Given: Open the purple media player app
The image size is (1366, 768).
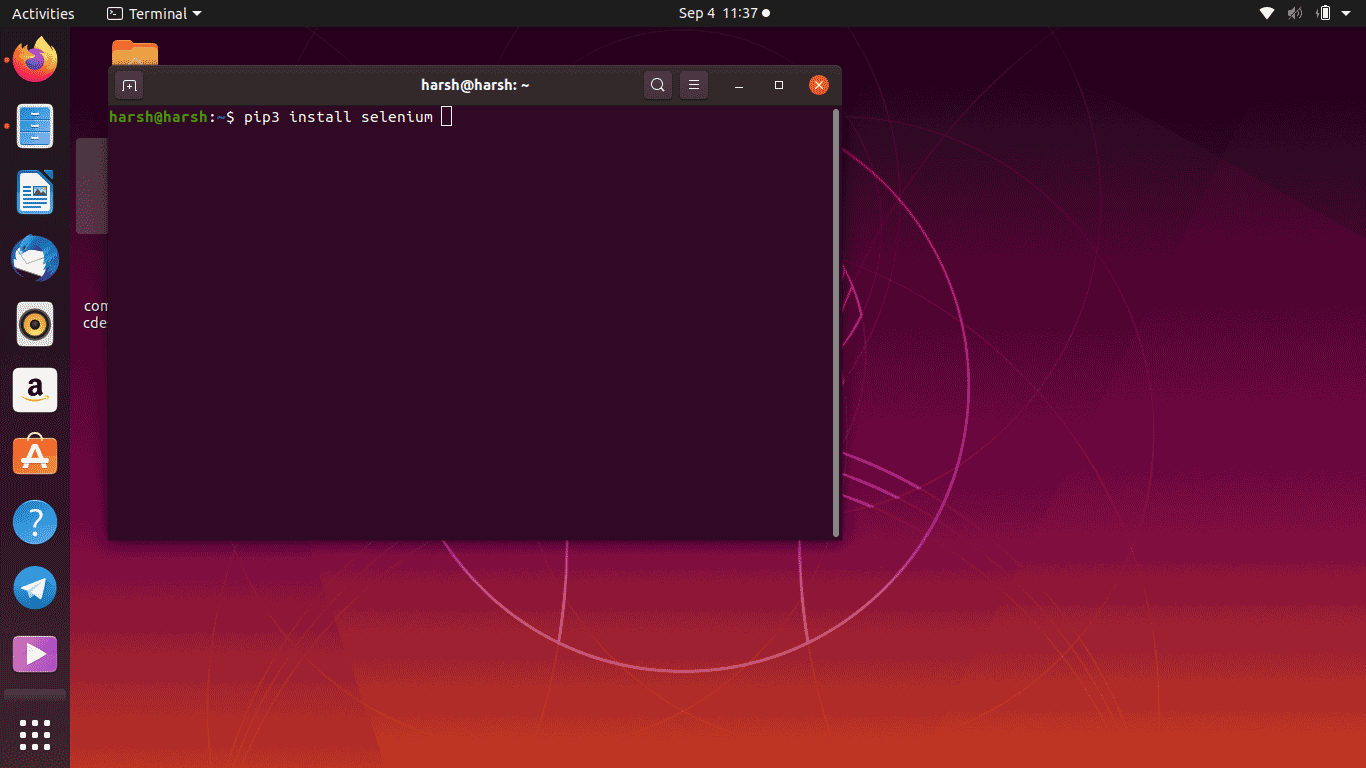Looking at the screenshot, I should click(x=35, y=654).
